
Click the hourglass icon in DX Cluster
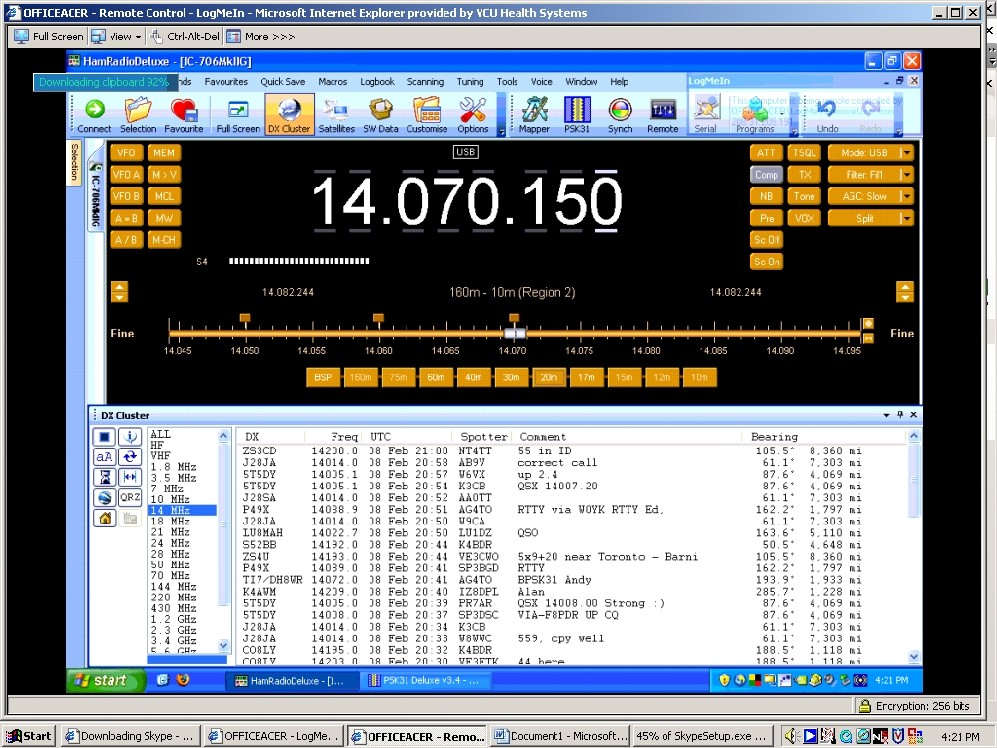(x=105, y=477)
